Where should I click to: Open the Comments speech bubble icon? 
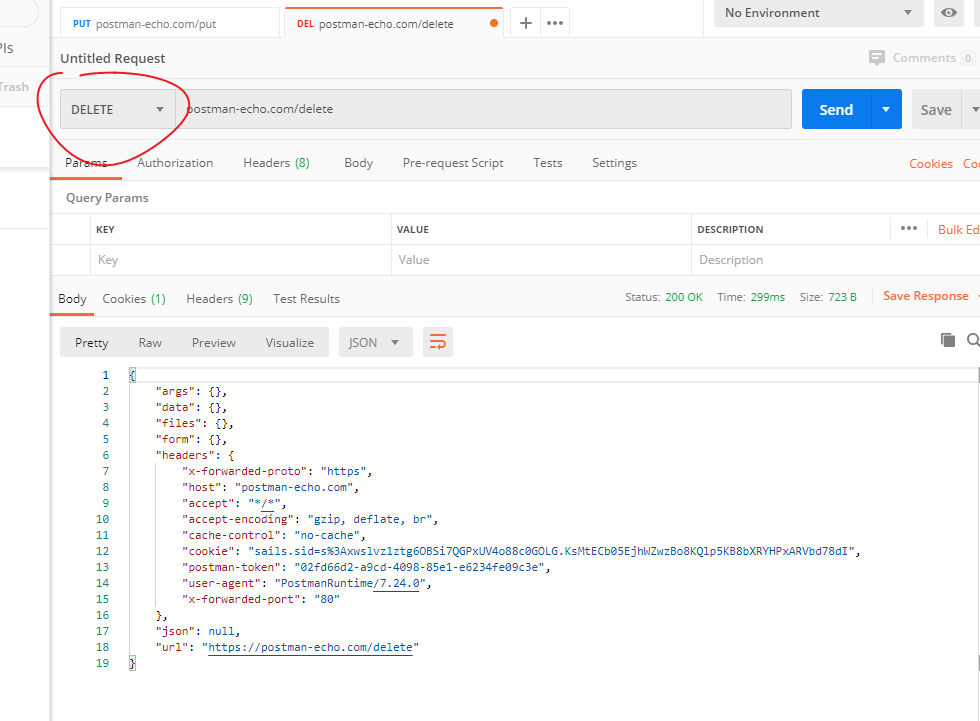click(877, 58)
